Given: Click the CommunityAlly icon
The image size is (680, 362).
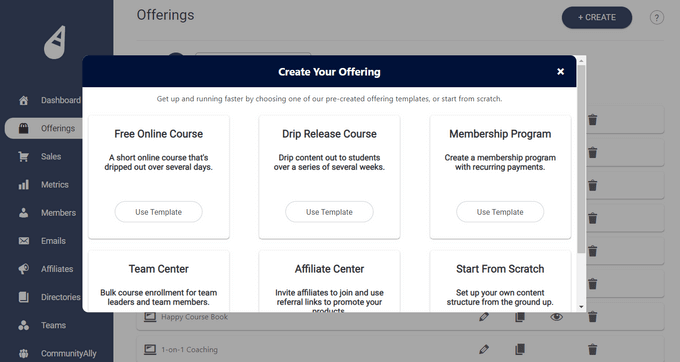Looking at the screenshot, I should [x=23, y=353].
